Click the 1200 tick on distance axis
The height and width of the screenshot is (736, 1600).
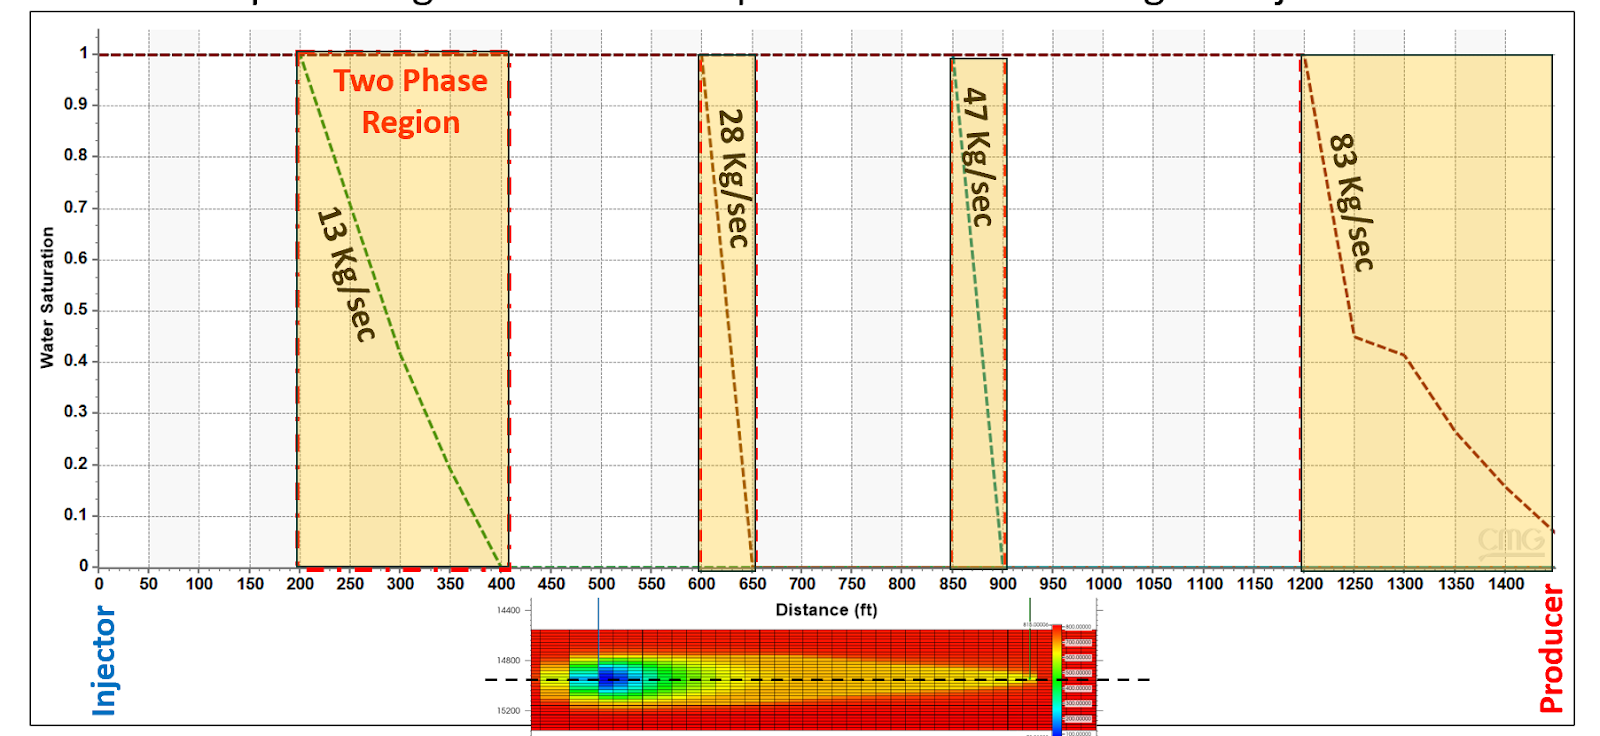point(1304,584)
